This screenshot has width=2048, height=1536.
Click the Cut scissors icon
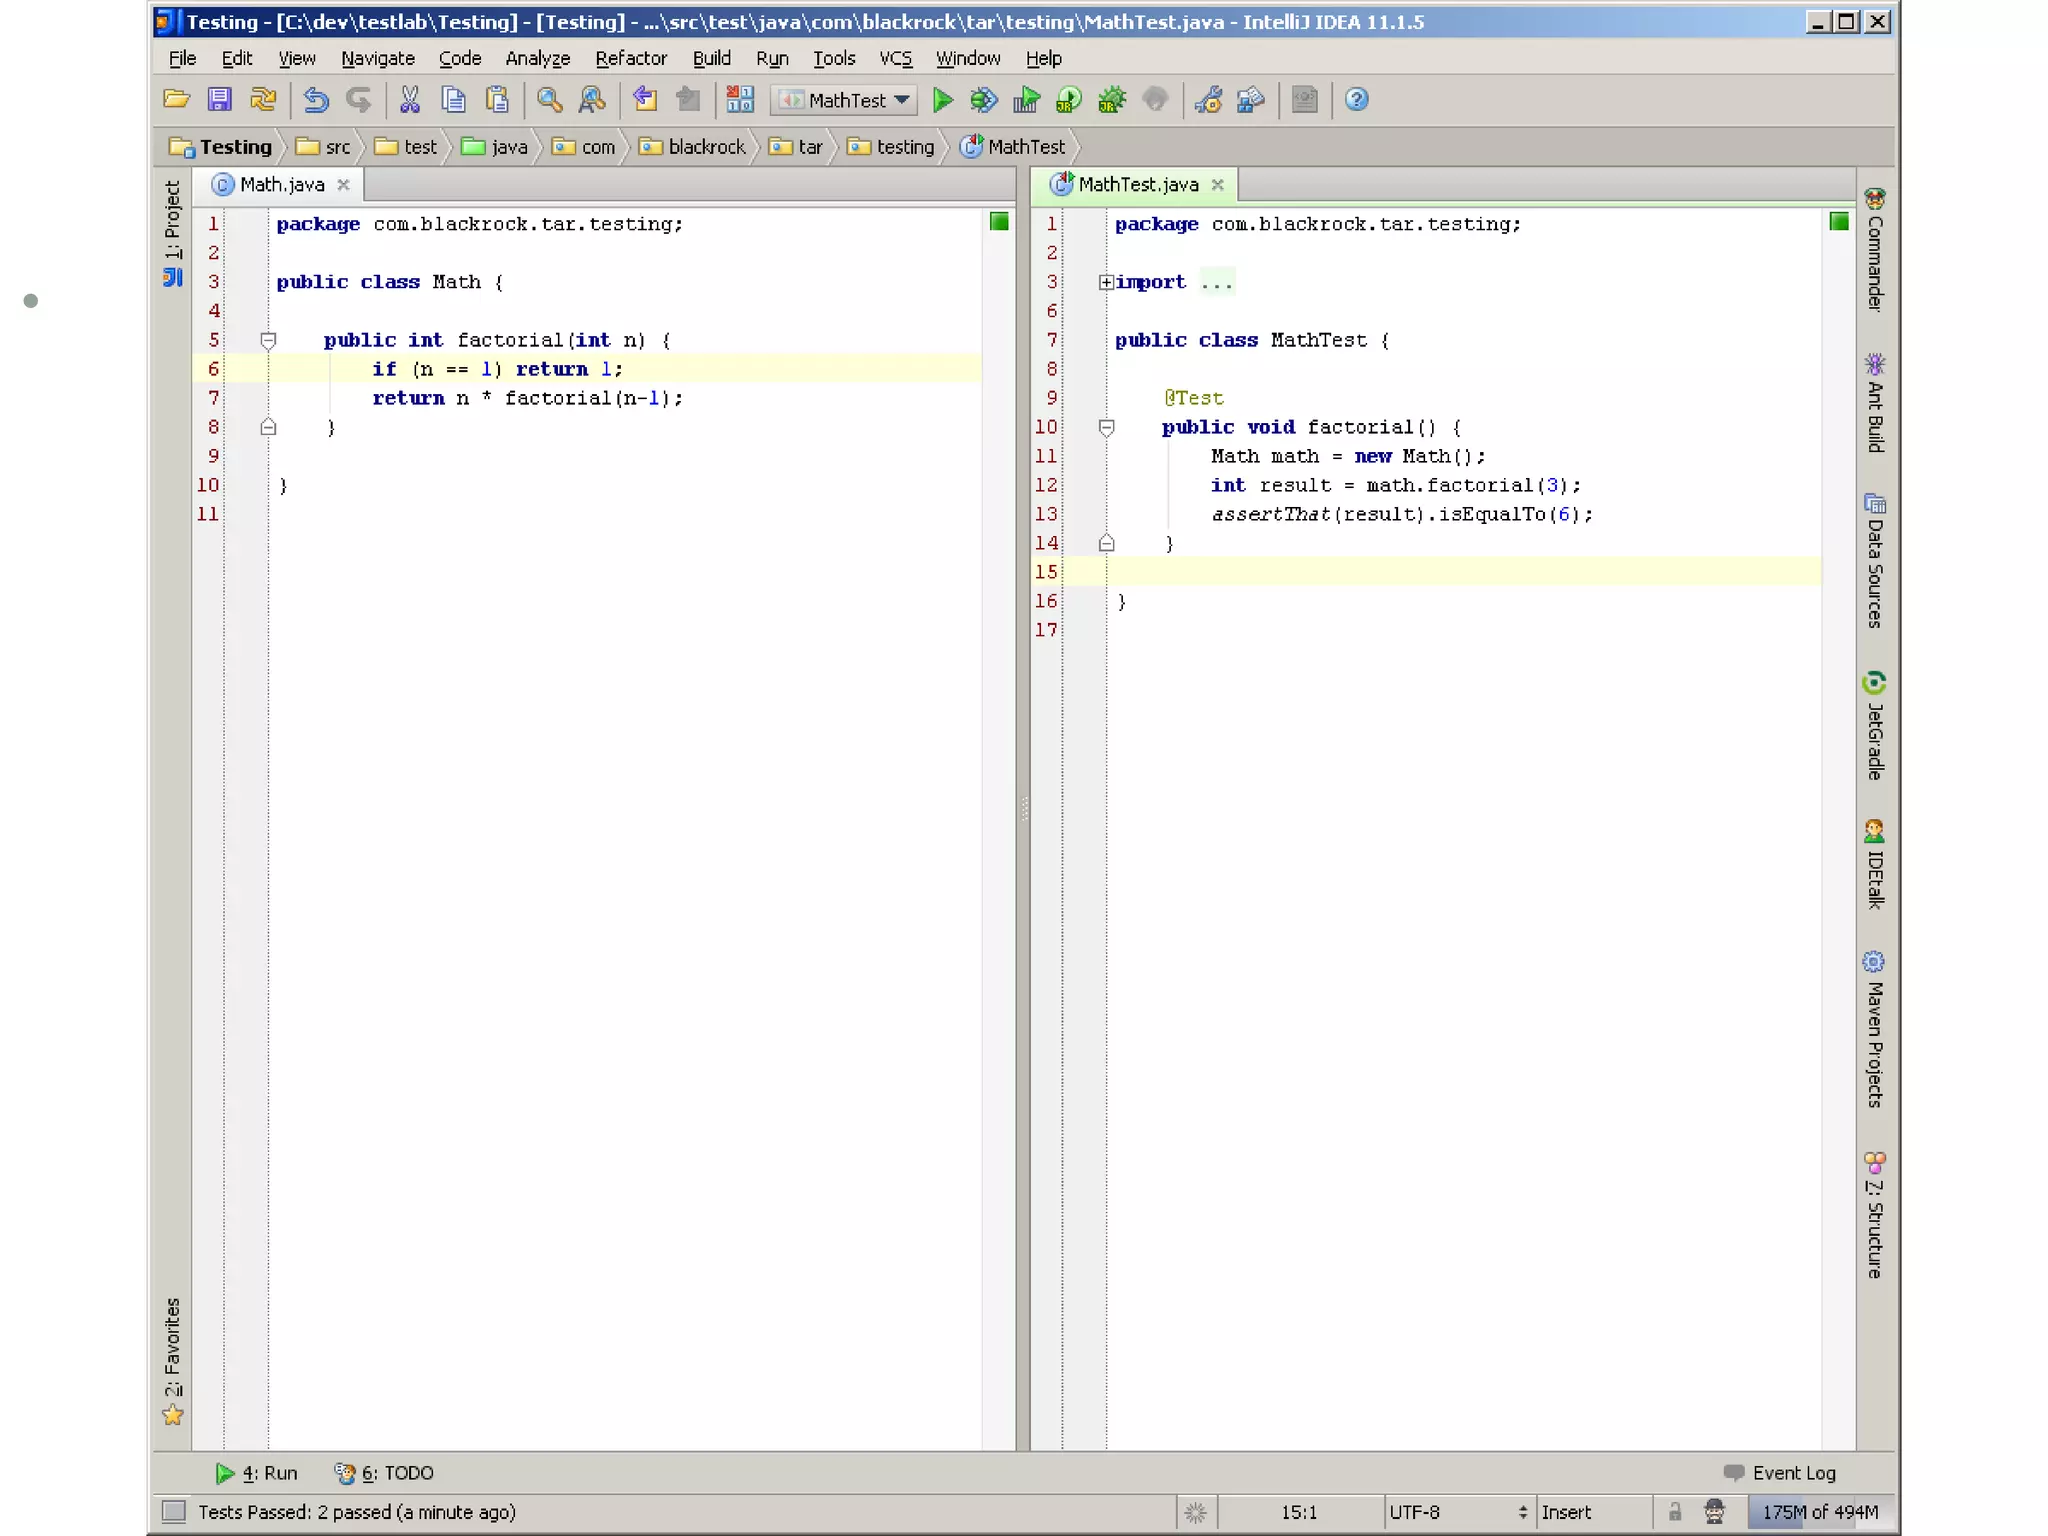pos(410,100)
